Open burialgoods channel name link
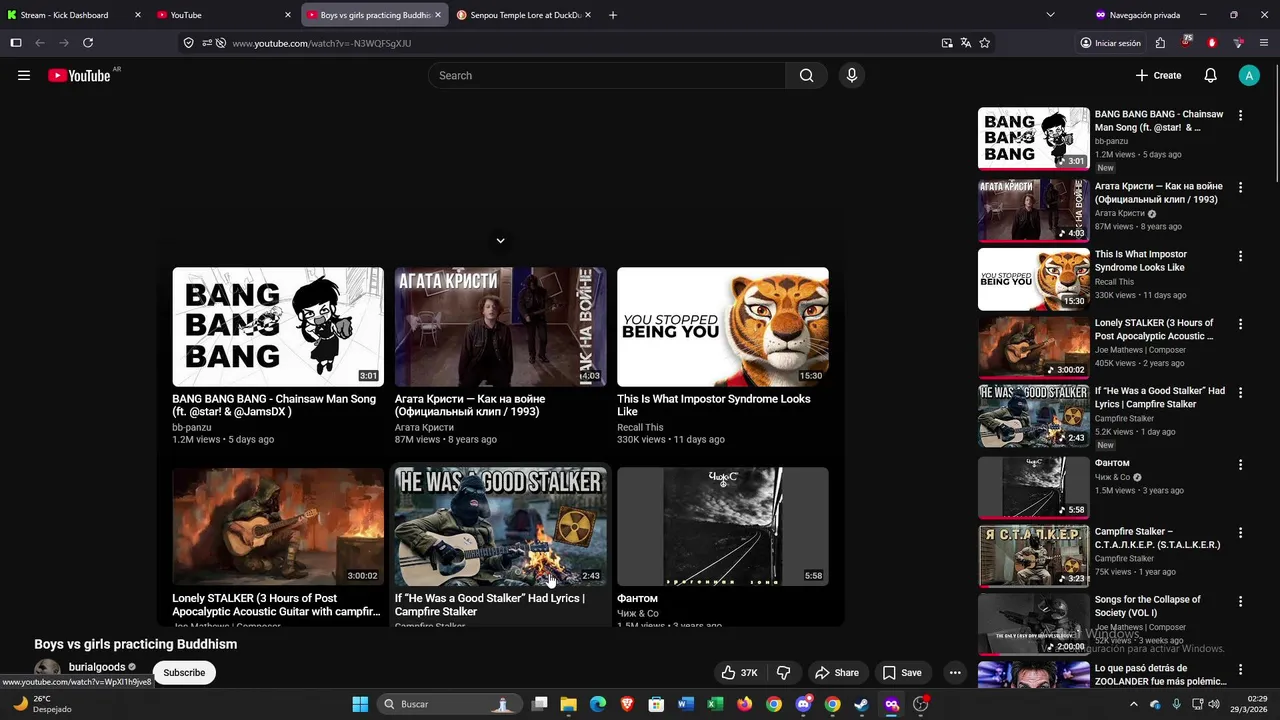1280x720 pixels. [97, 667]
